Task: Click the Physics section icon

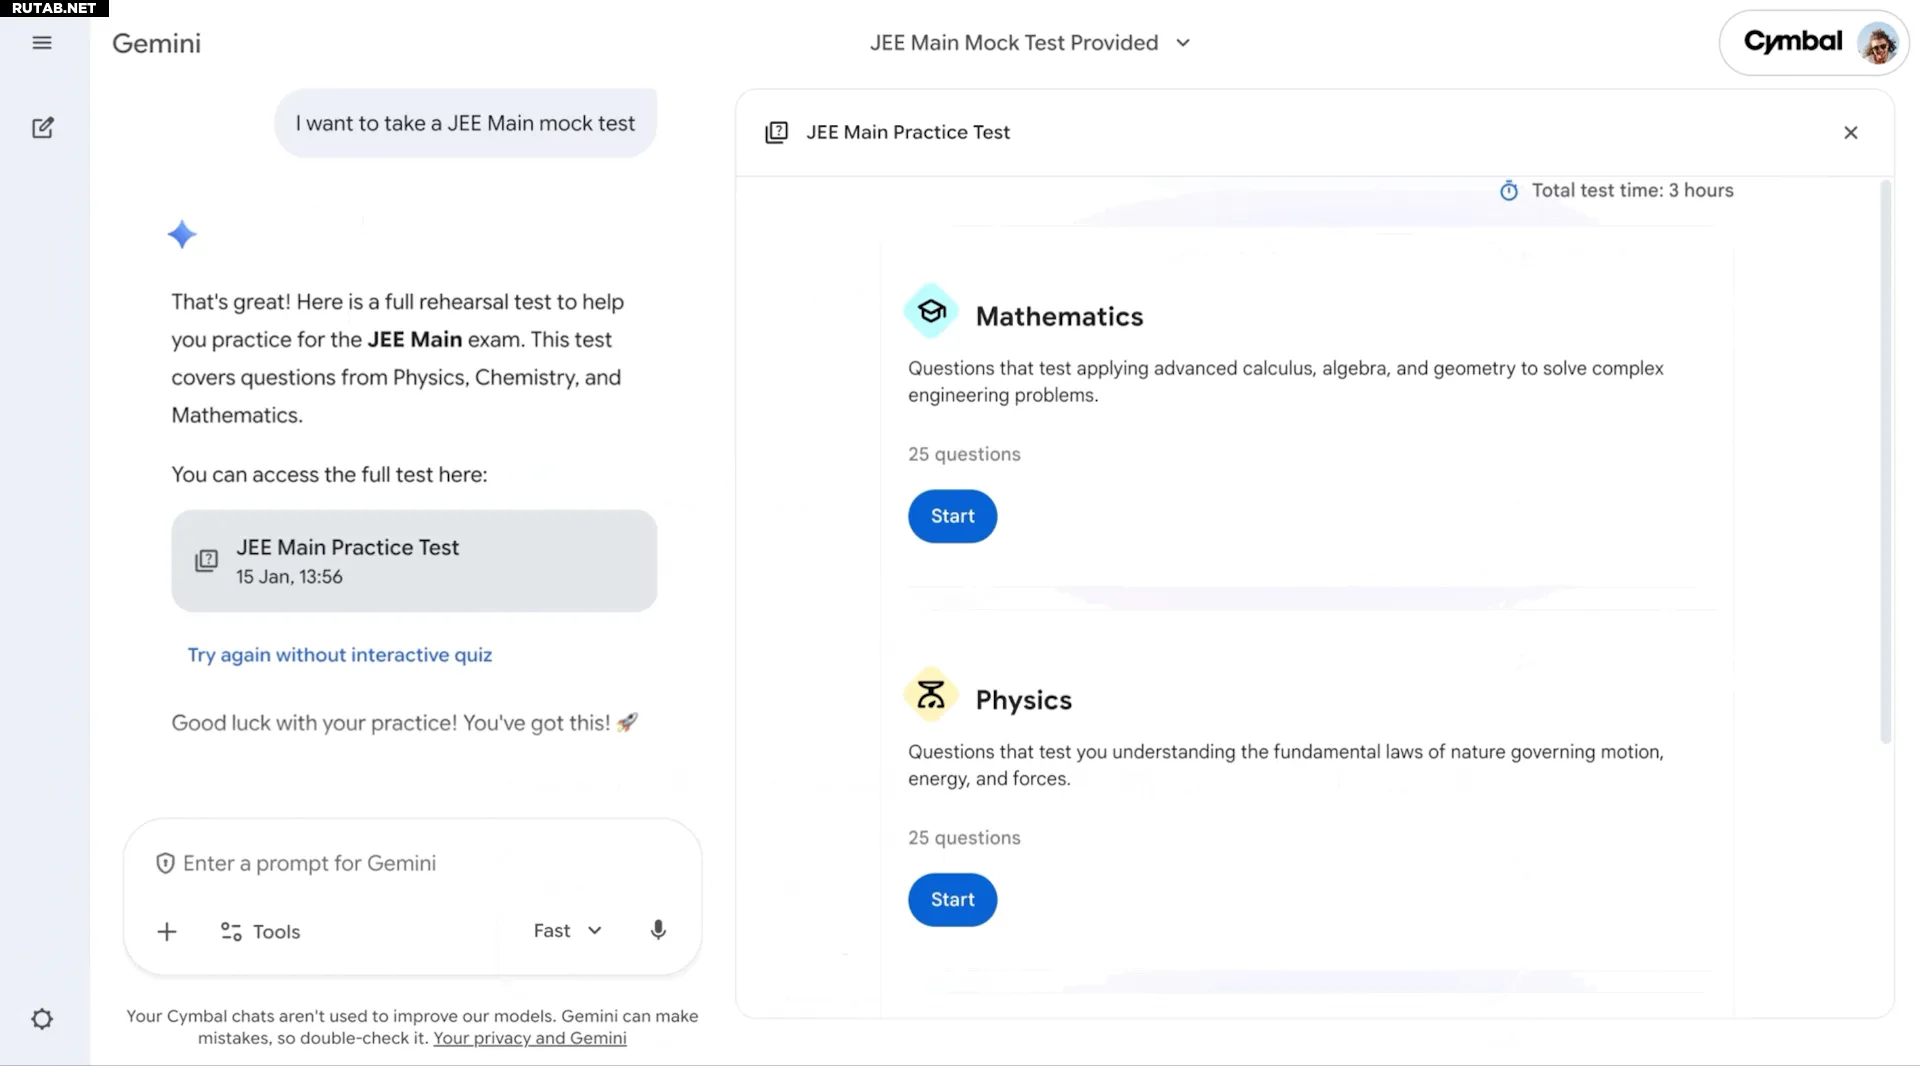Action: point(931,695)
